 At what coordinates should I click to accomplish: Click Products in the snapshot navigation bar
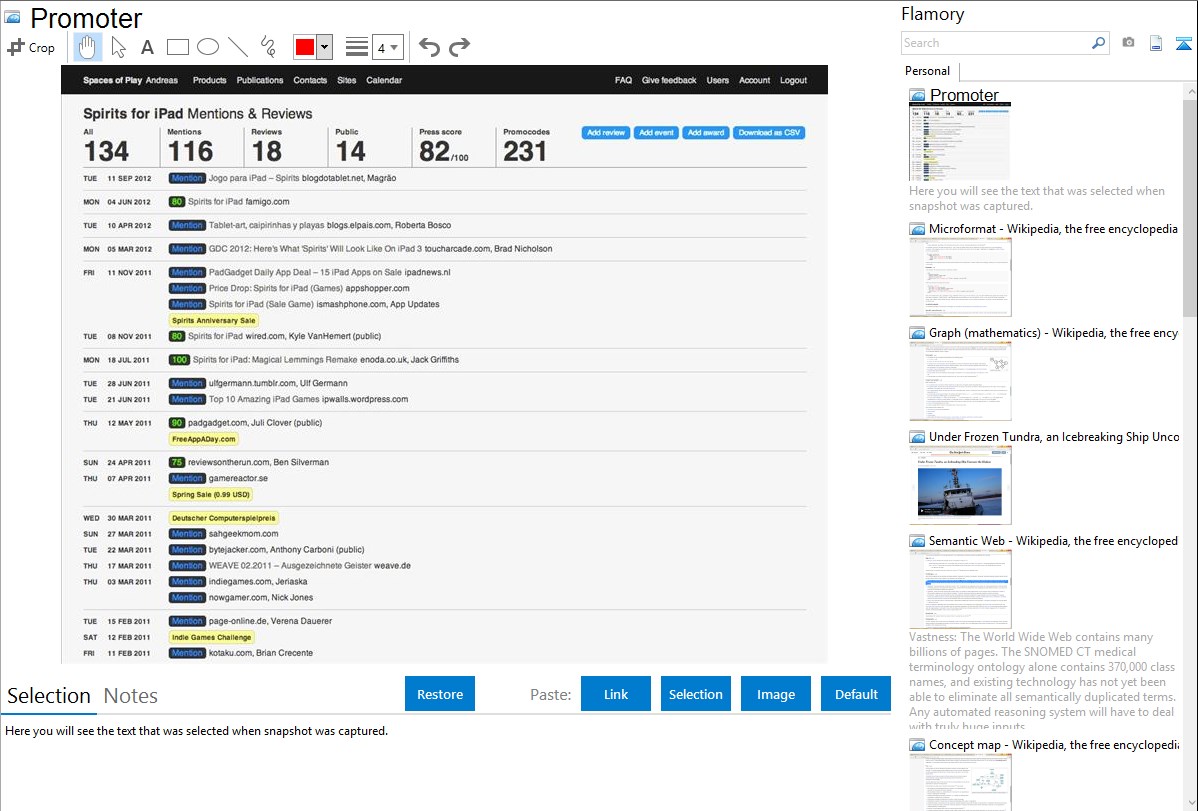(209, 80)
